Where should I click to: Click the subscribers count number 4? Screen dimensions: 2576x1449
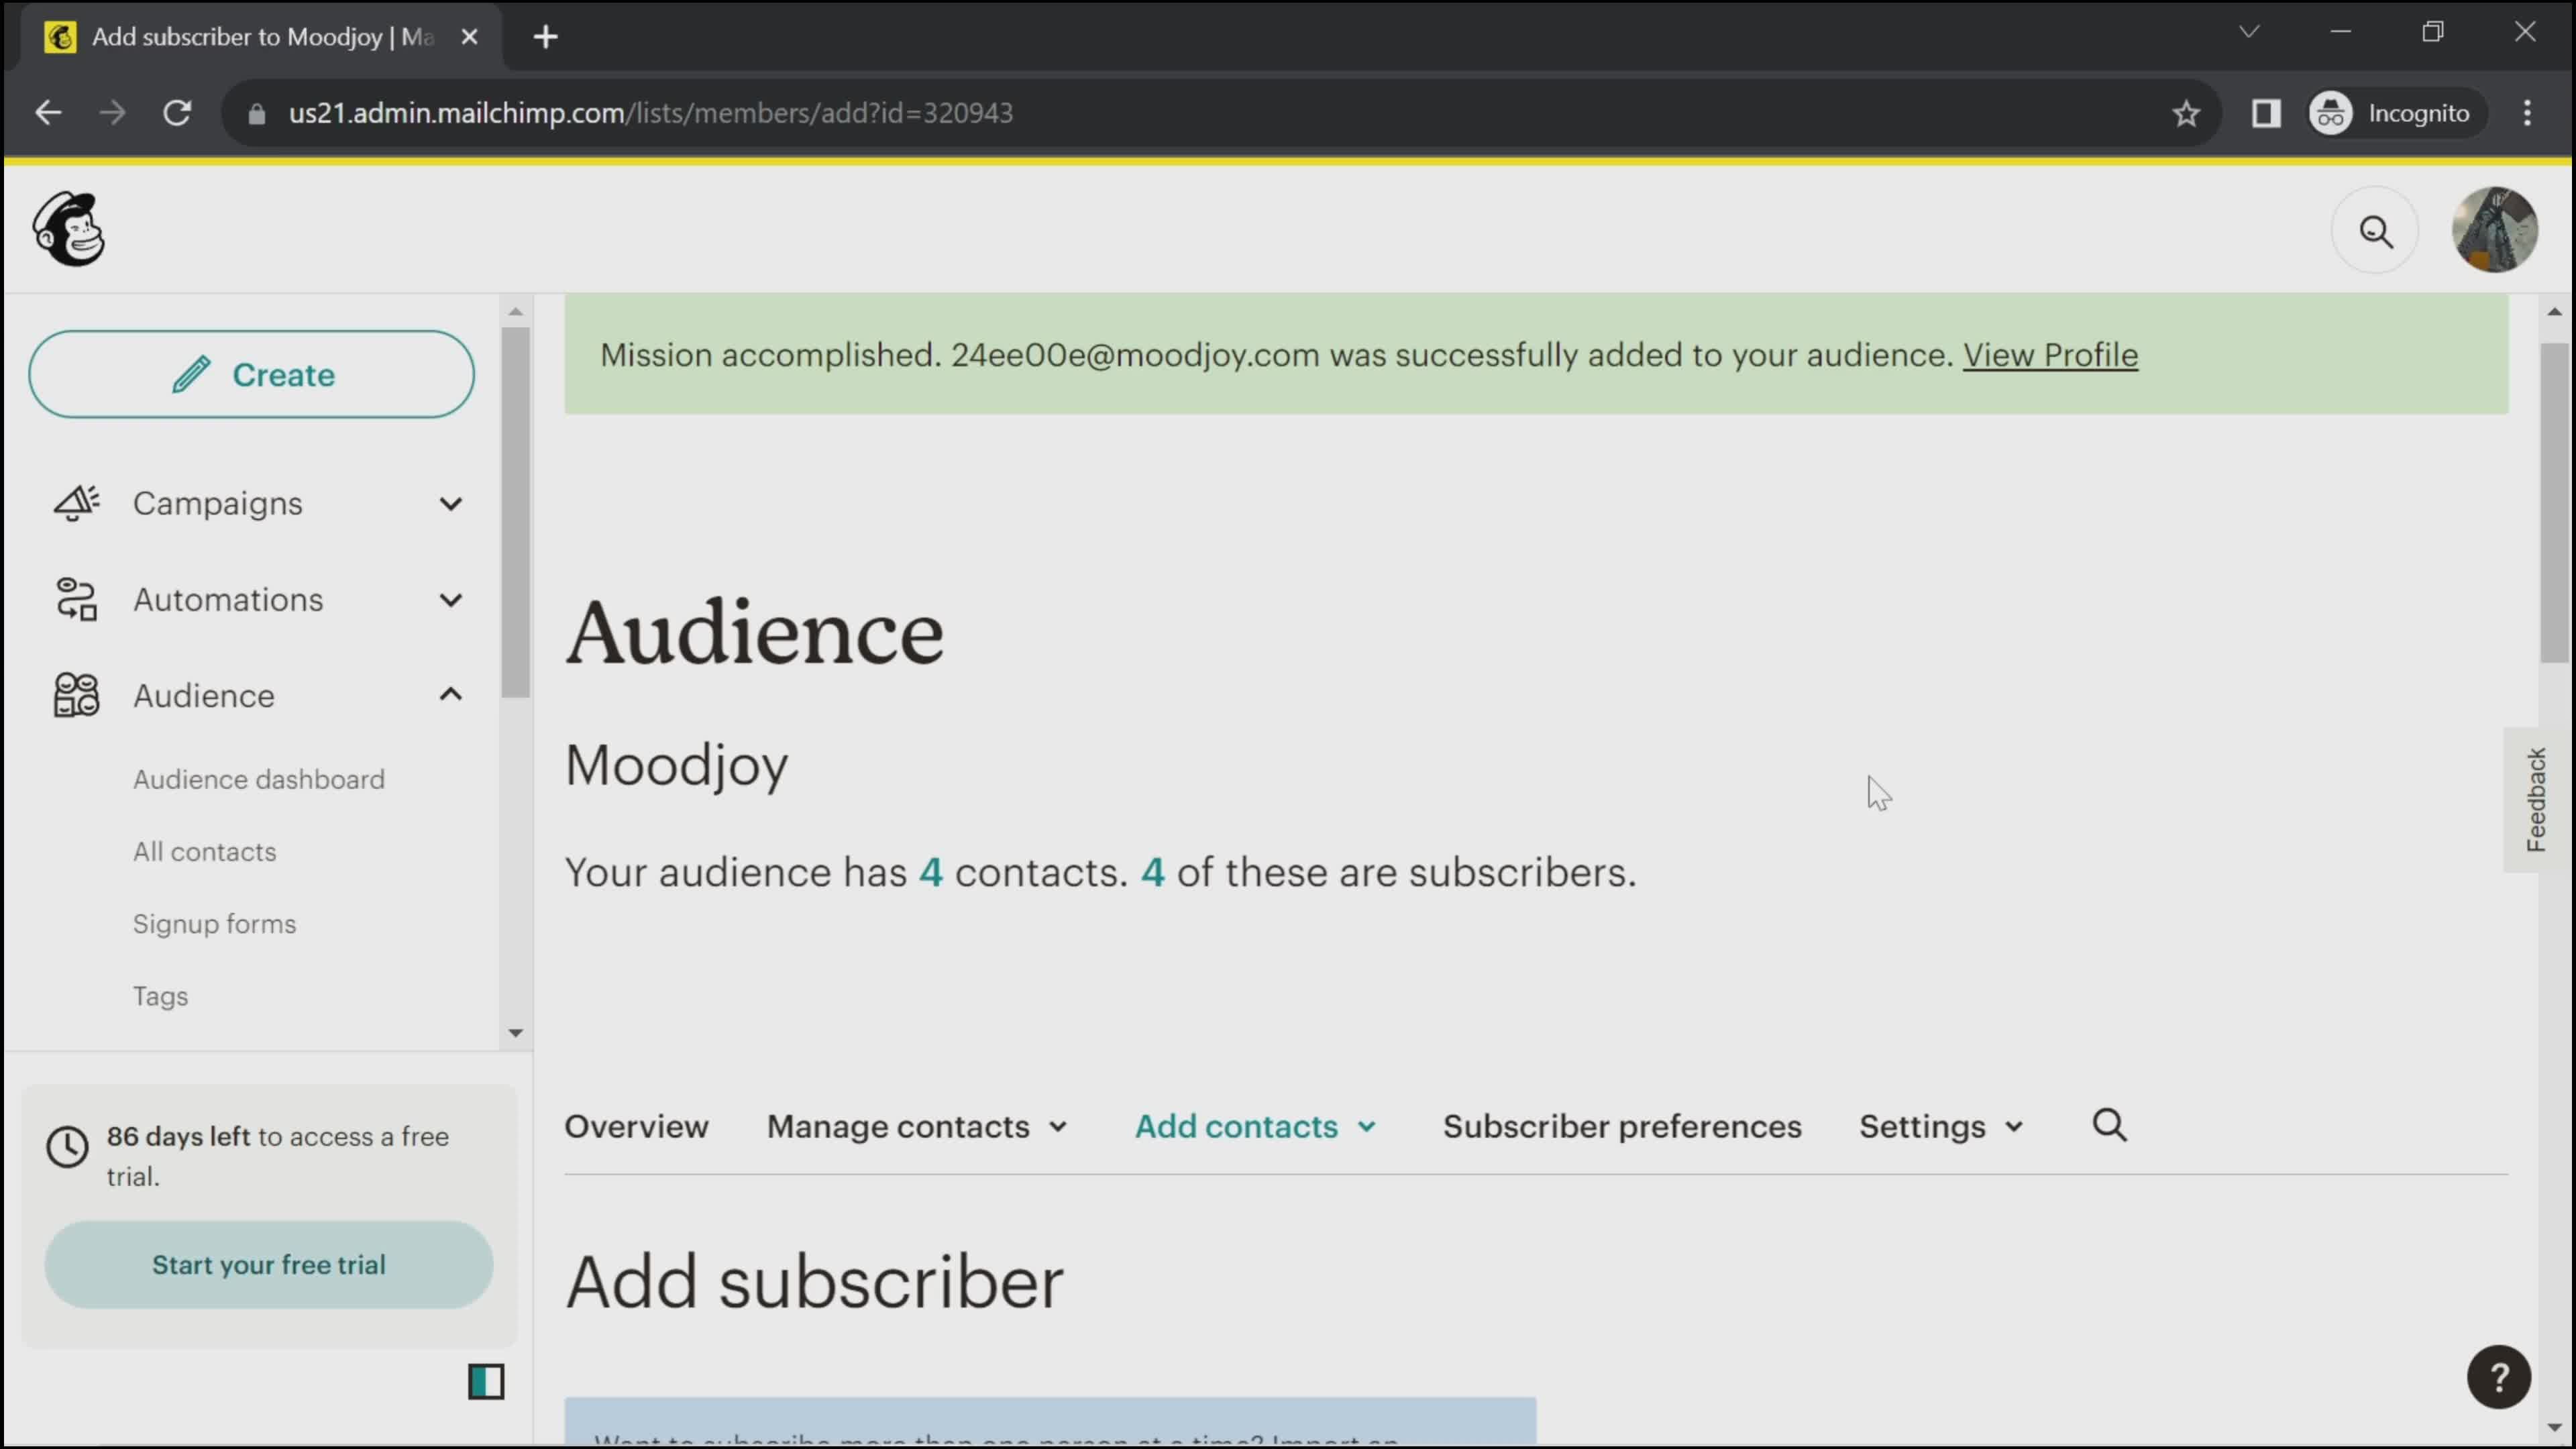(x=1153, y=872)
